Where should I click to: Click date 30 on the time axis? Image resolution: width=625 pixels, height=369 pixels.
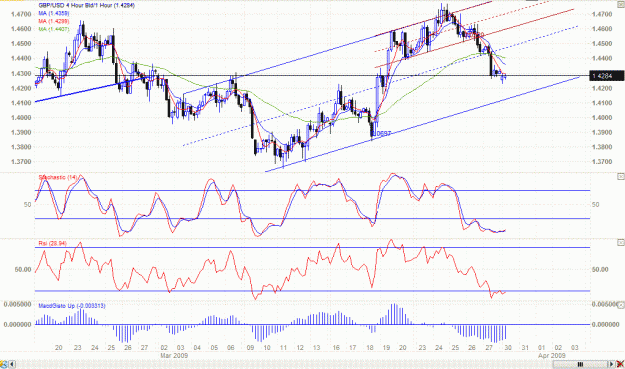pos(508,347)
